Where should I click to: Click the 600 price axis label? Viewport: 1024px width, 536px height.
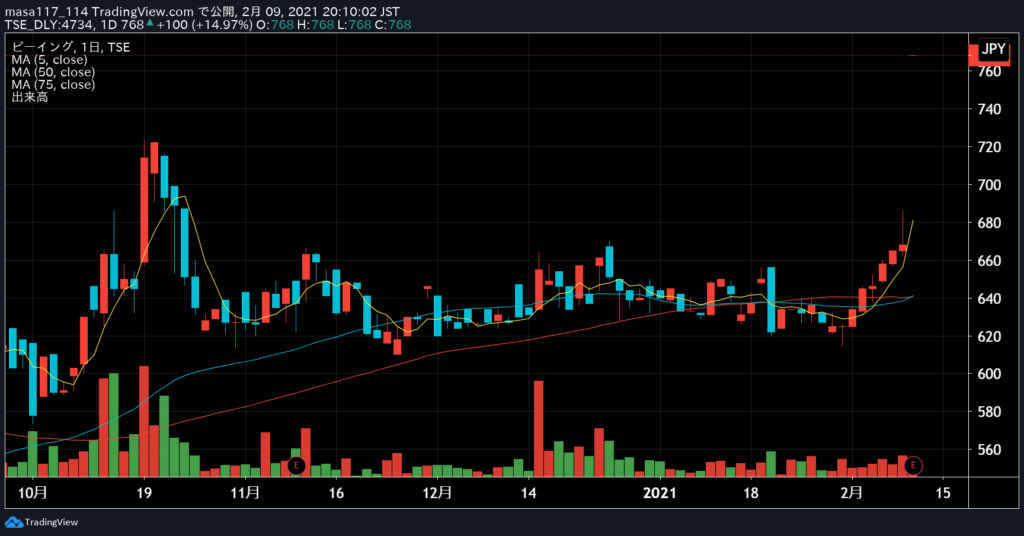[989, 374]
